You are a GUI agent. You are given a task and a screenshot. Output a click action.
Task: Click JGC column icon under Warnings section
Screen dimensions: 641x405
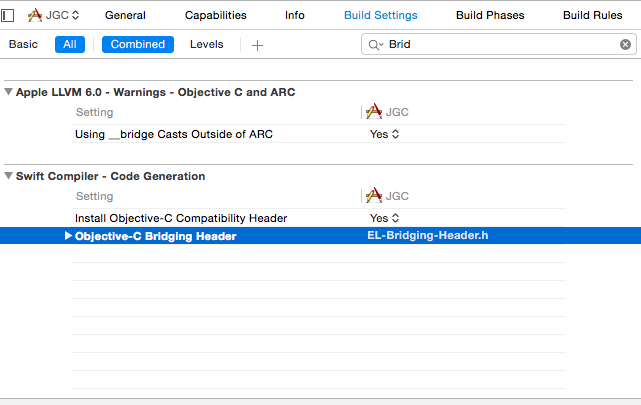tap(374, 112)
